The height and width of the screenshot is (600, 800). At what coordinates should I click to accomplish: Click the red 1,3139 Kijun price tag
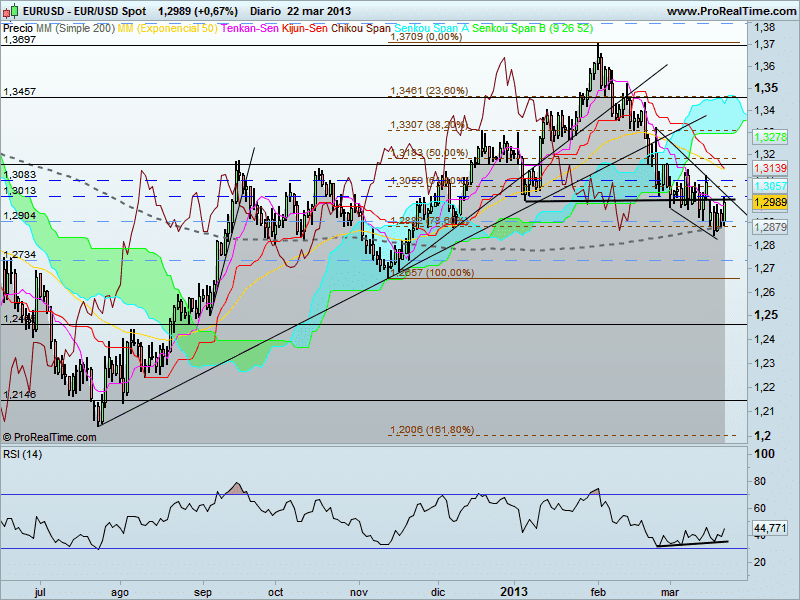coord(770,168)
